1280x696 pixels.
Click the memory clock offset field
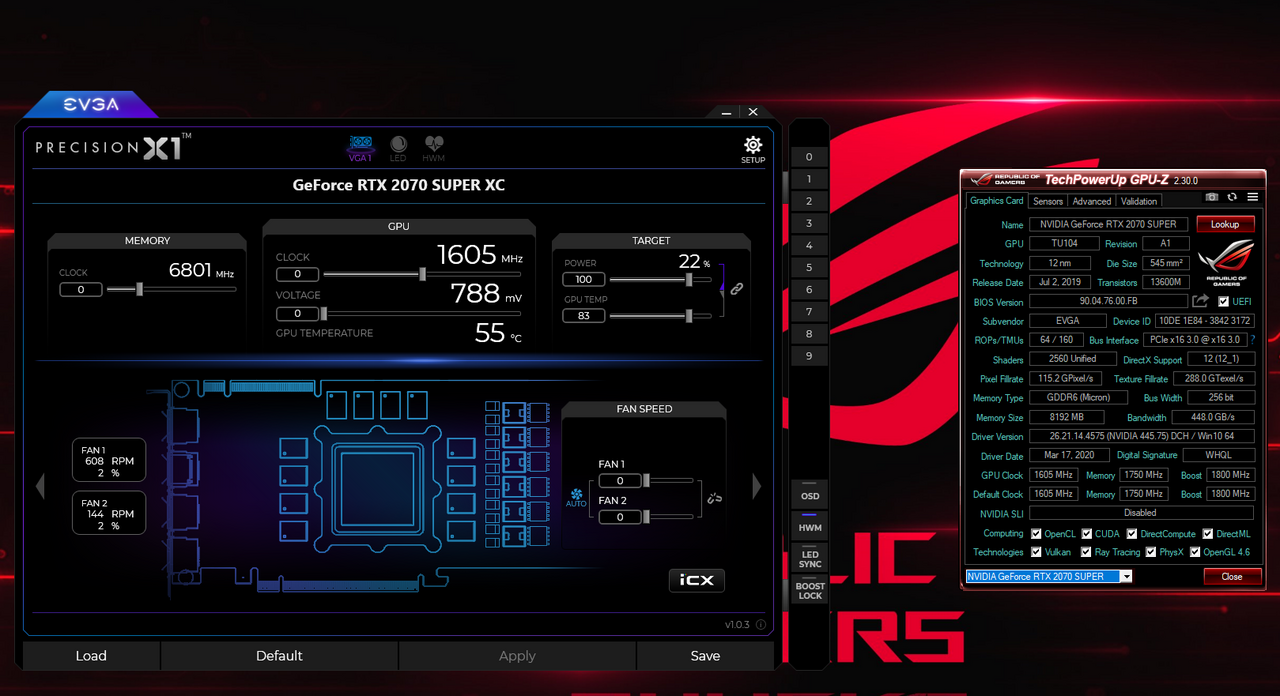click(x=80, y=290)
